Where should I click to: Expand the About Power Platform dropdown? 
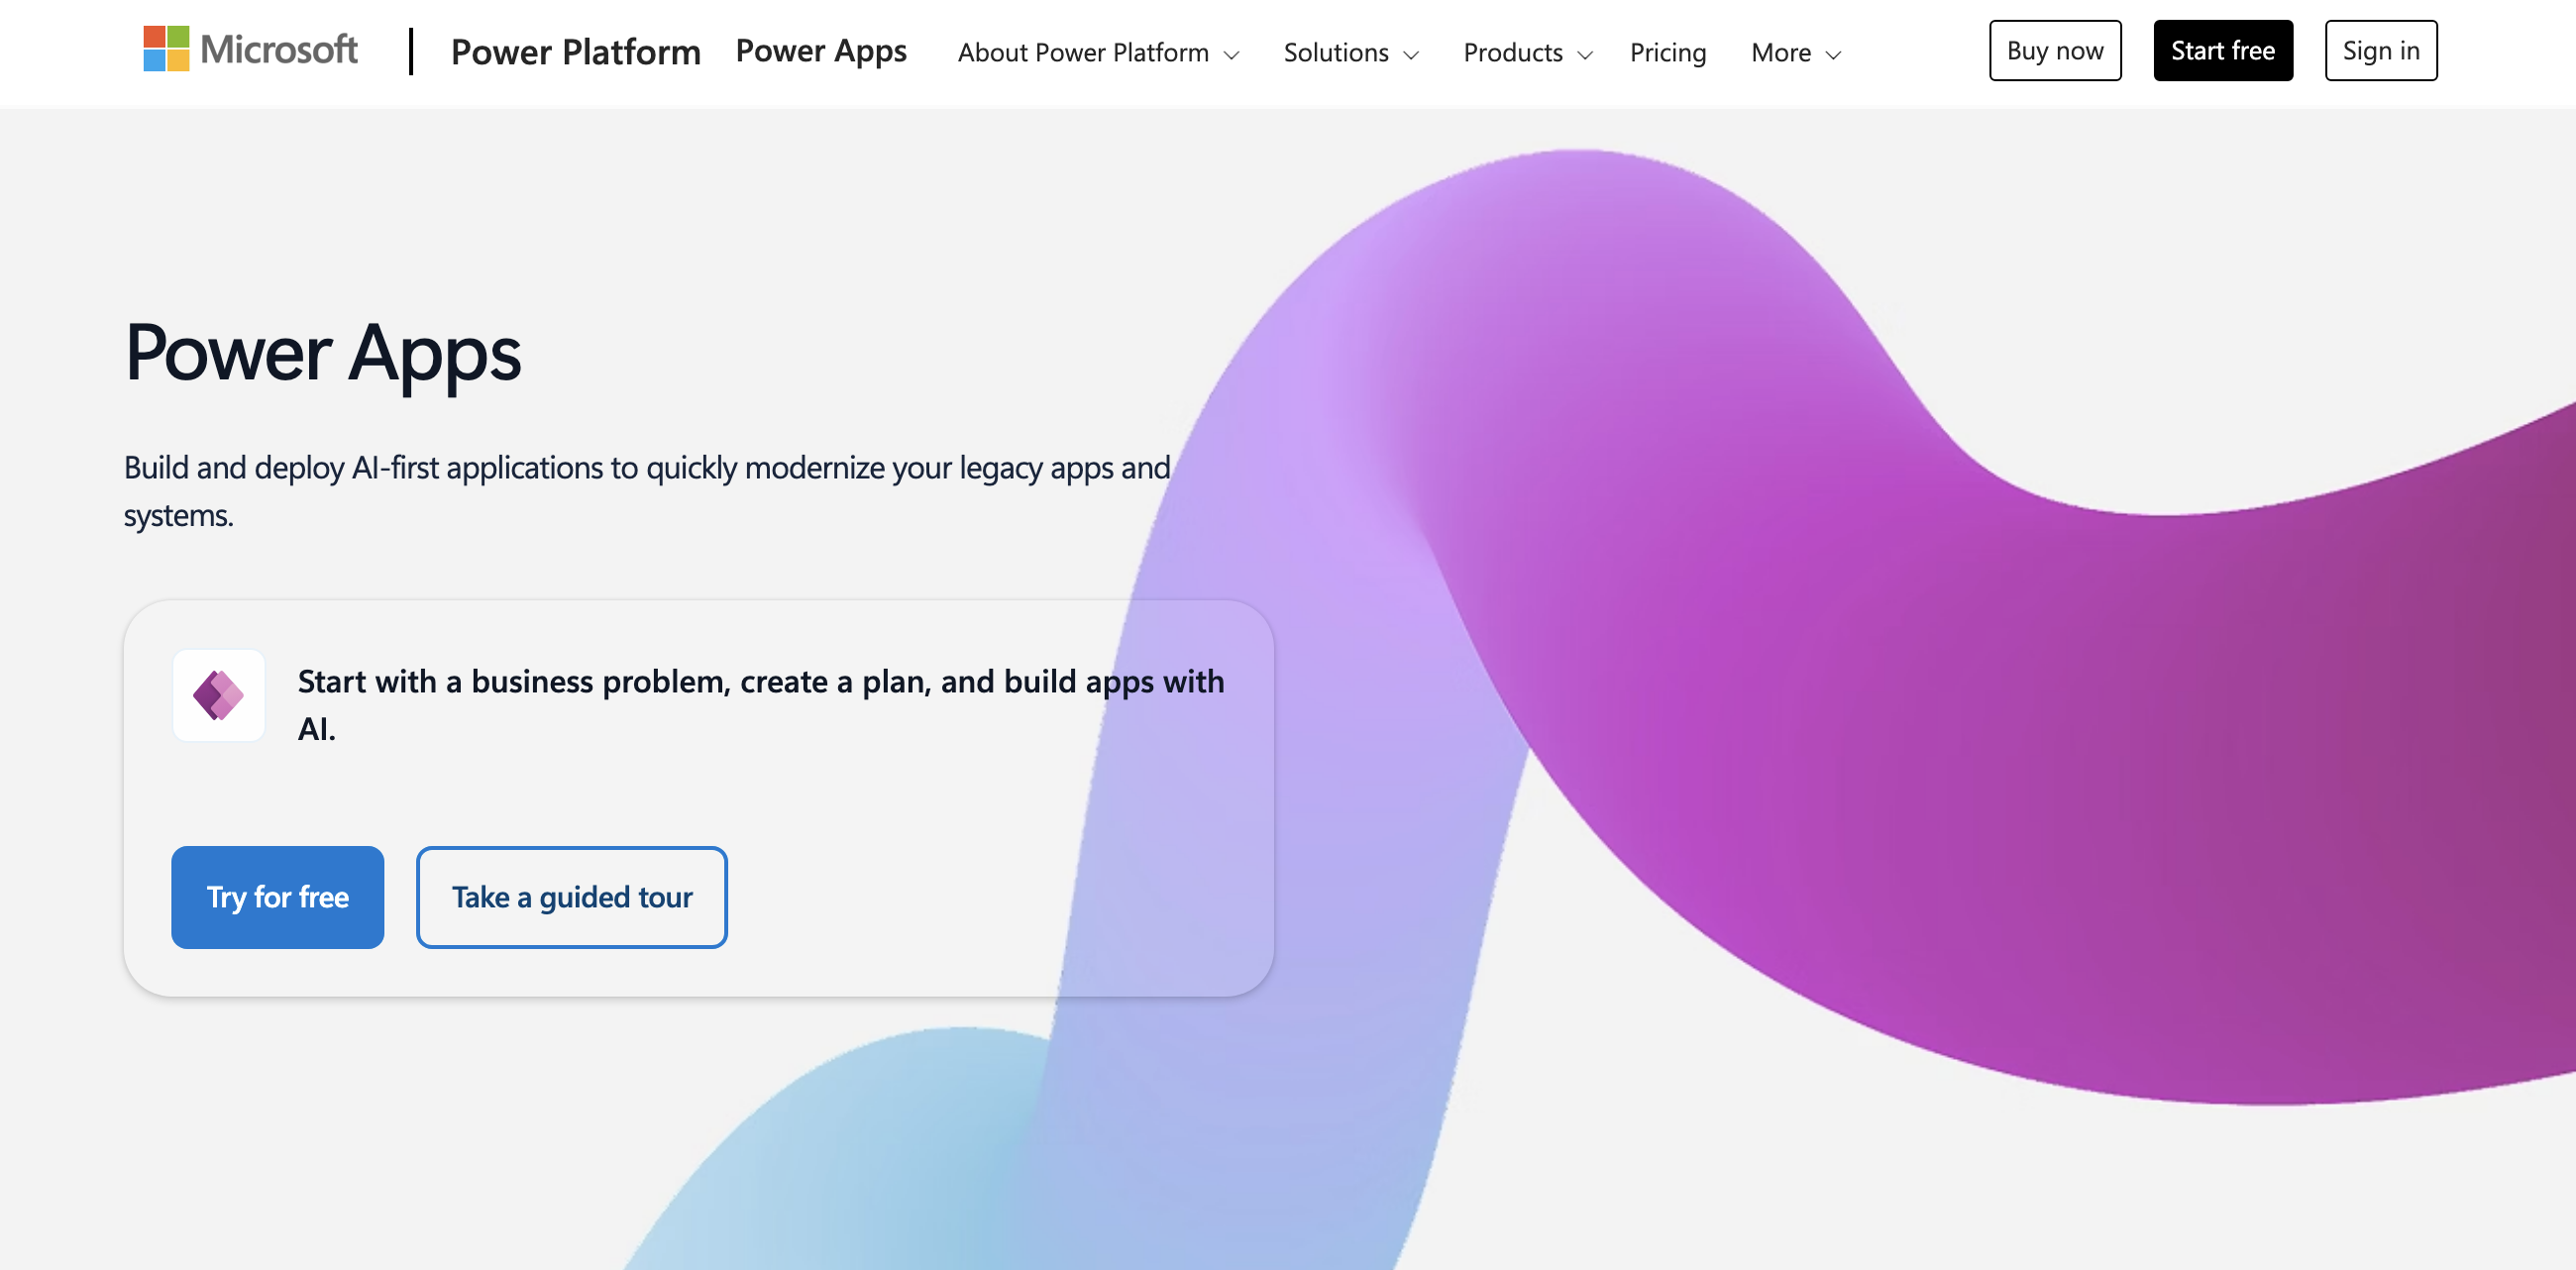(x=1084, y=52)
